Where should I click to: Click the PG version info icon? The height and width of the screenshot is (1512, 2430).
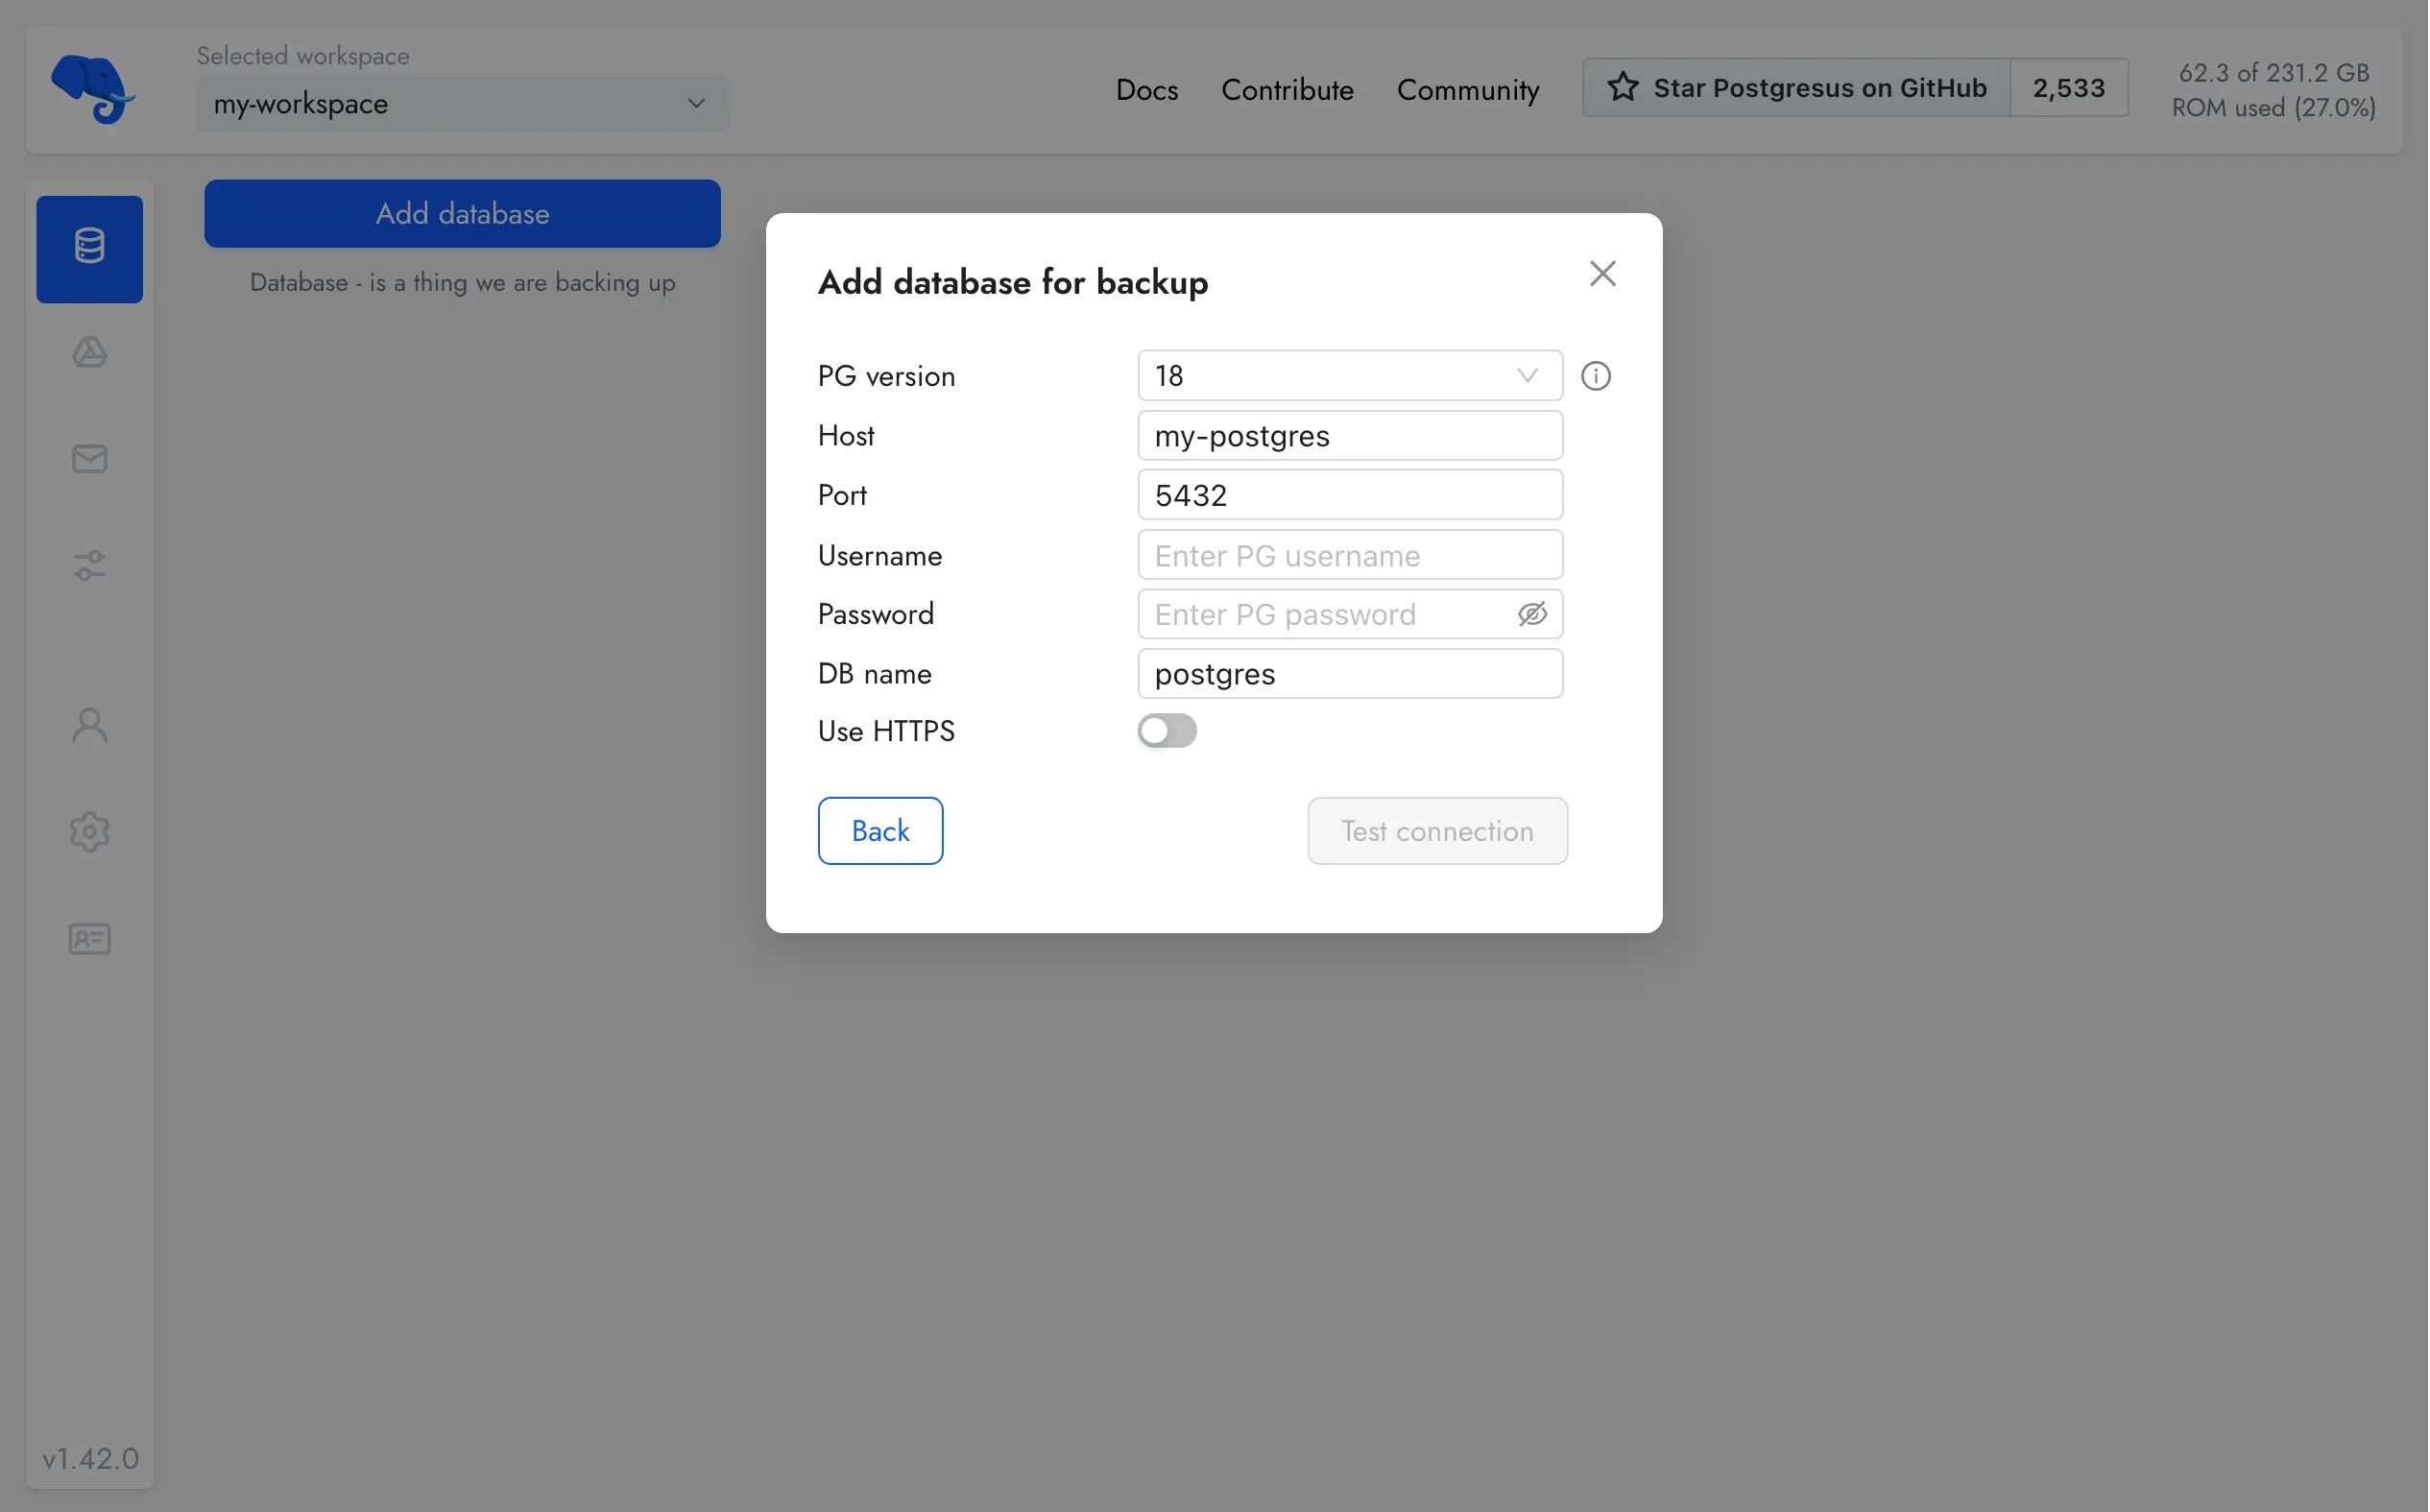pos(1595,375)
